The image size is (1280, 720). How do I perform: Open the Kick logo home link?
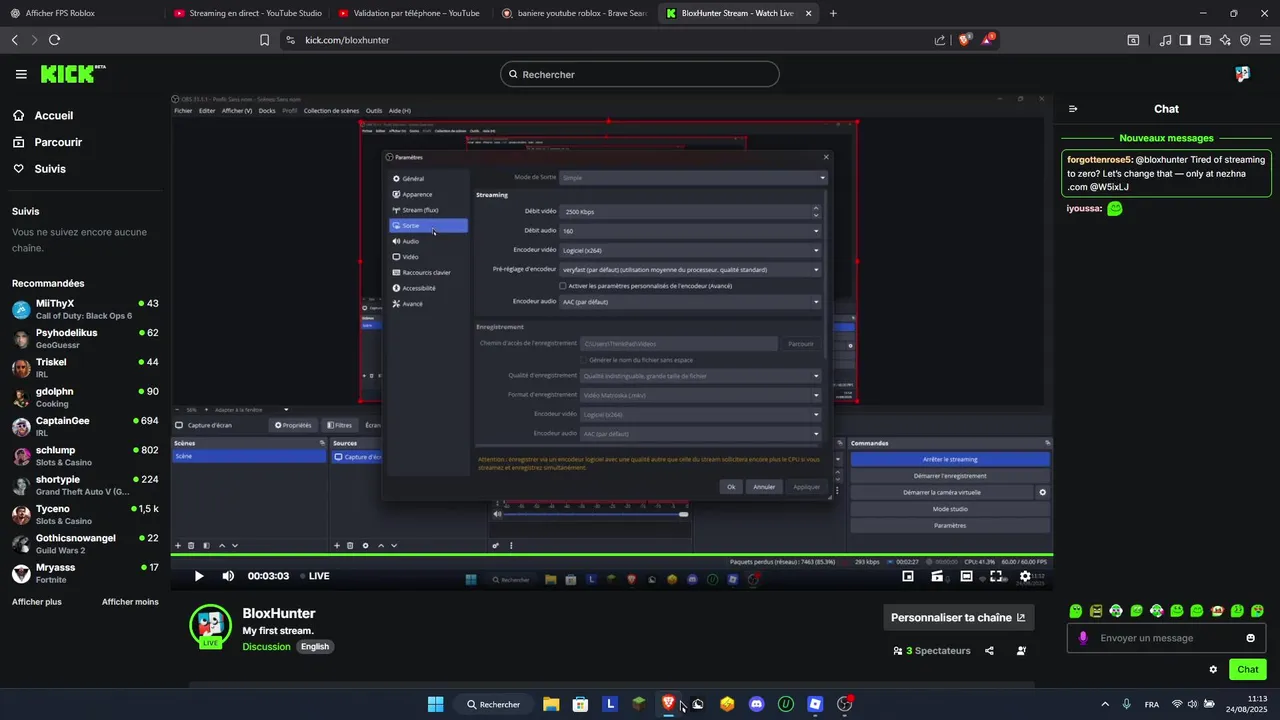73,74
